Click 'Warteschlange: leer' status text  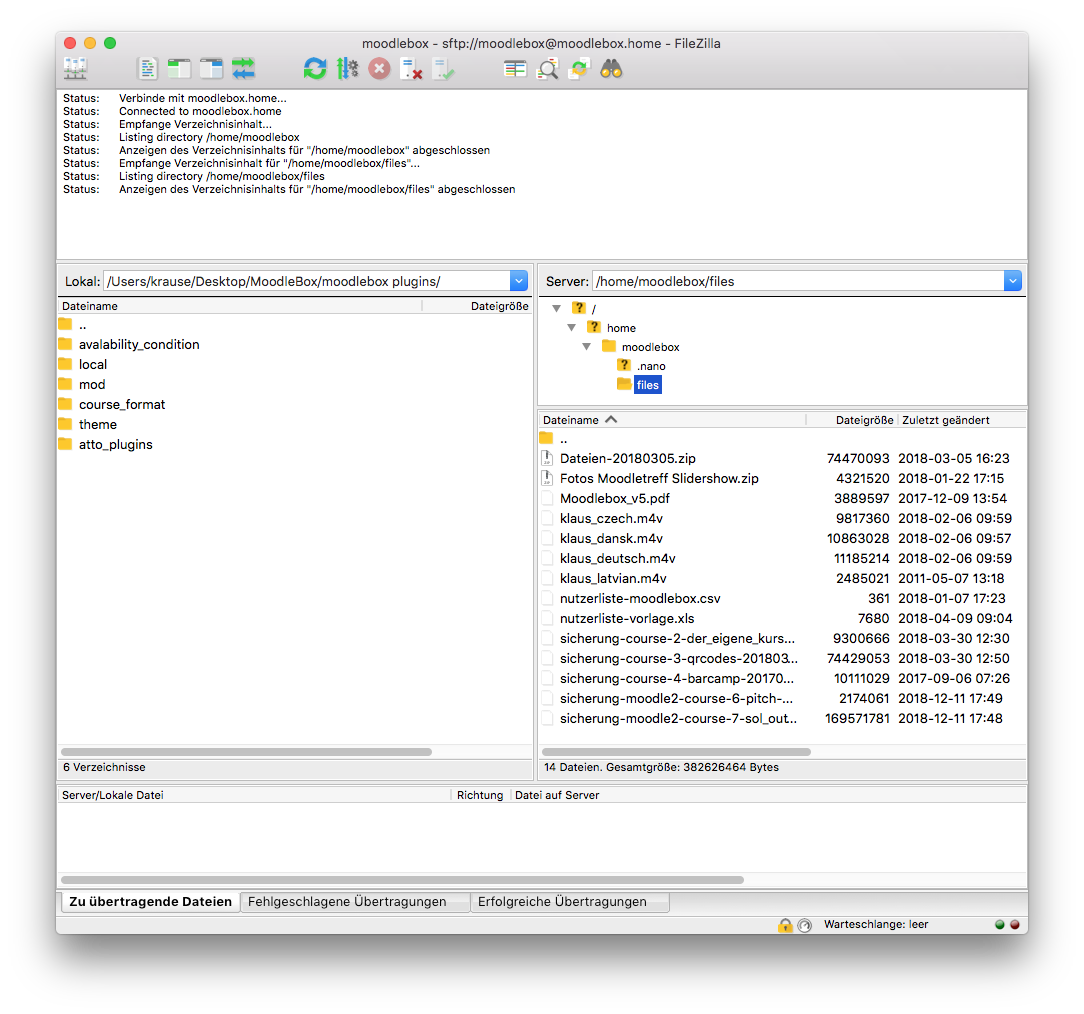pos(875,924)
